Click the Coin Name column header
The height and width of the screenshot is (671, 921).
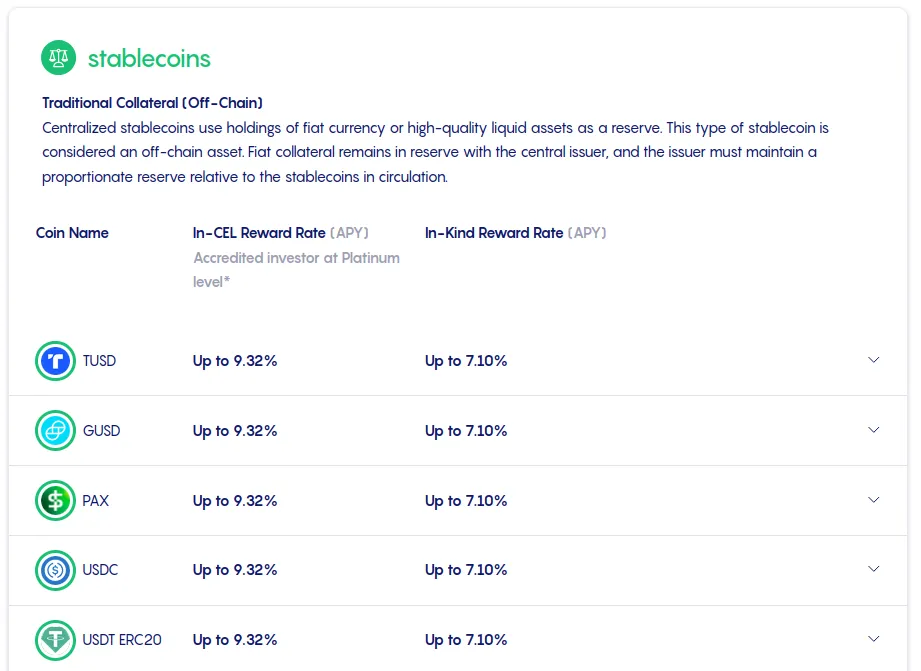point(72,233)
